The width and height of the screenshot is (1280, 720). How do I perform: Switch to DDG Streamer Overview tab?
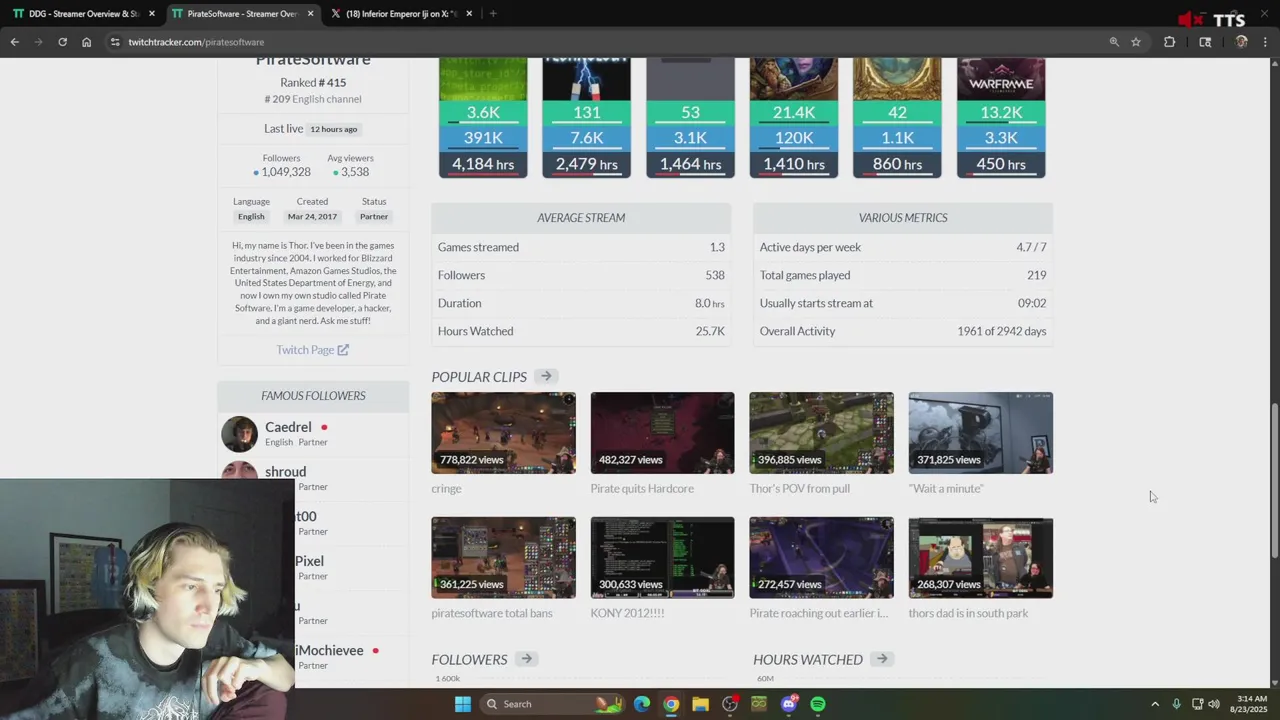point(83,14)
